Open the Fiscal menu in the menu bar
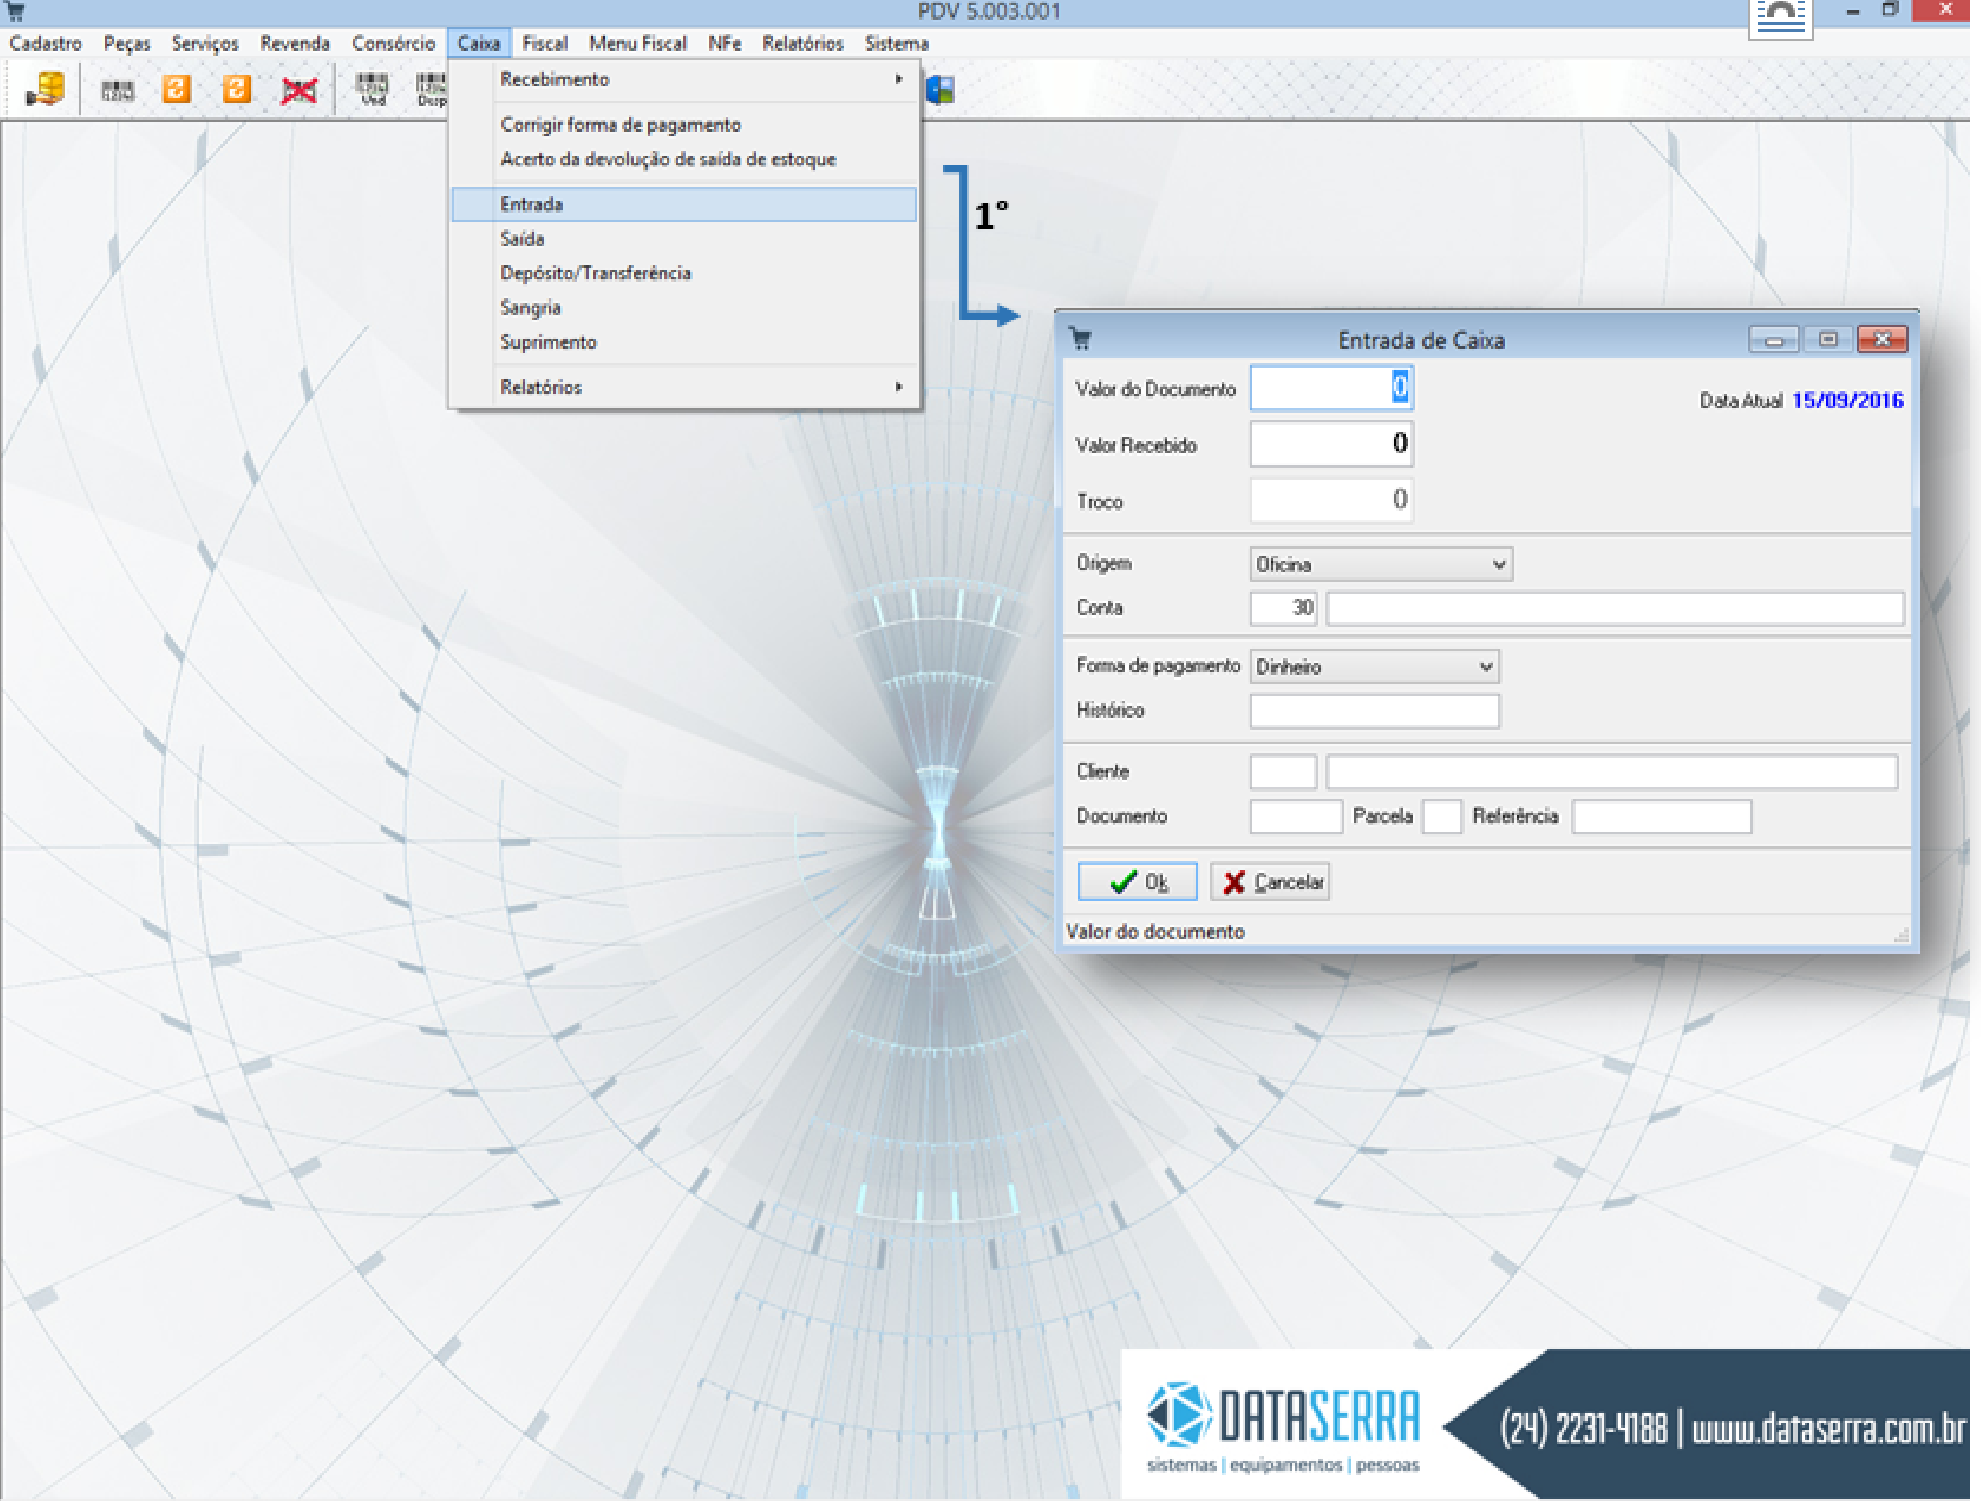1981x1501 pixels. click(544, 43)
